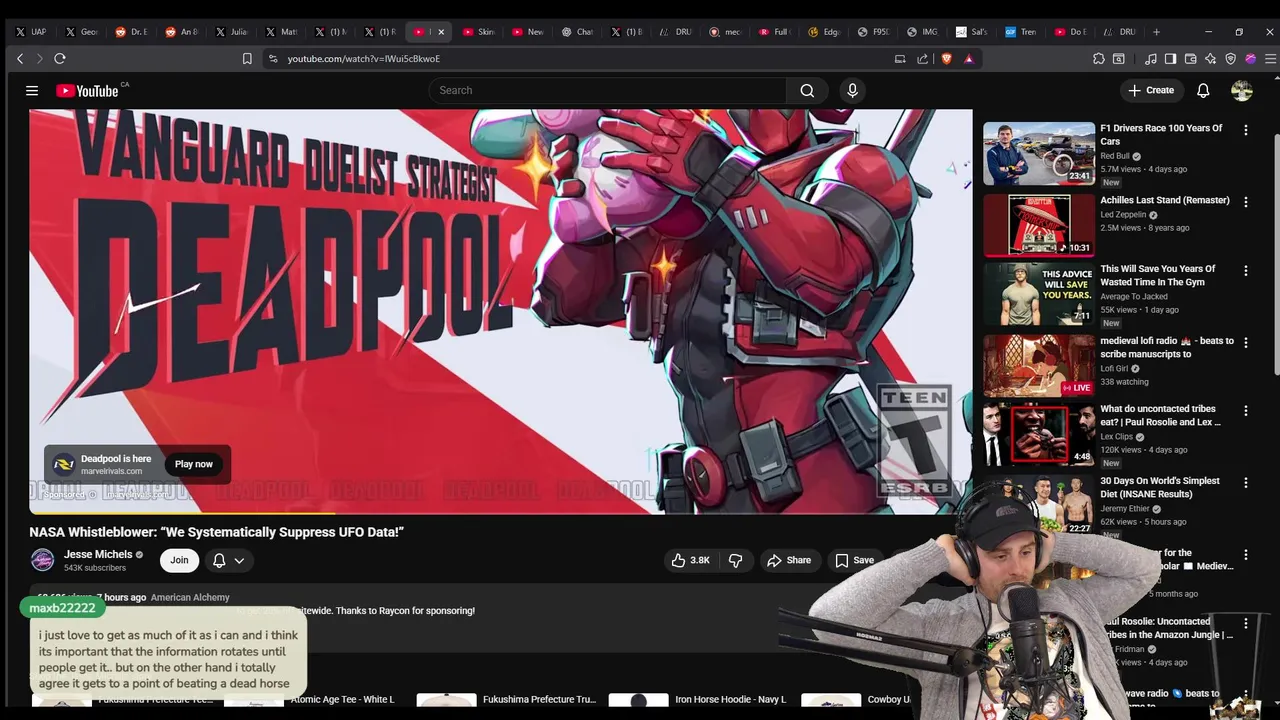Go back in the browser
The width and height of the screenshot is (1280, 720).
coord(20,59)
